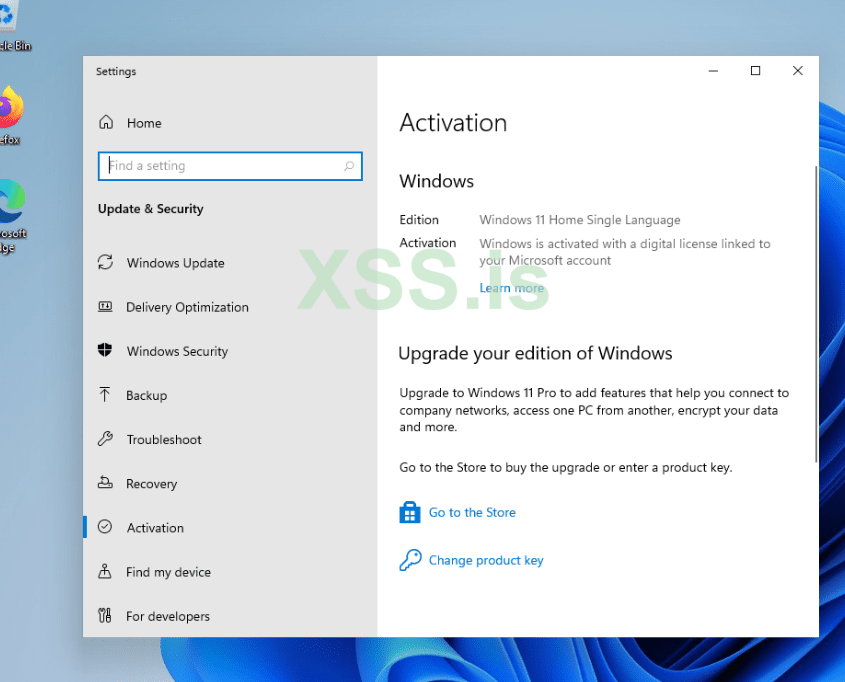This screenshot has height=682, width=845.
Task: Maximize the Settings window
Action: pyautogui.click(x=756, y=71)
